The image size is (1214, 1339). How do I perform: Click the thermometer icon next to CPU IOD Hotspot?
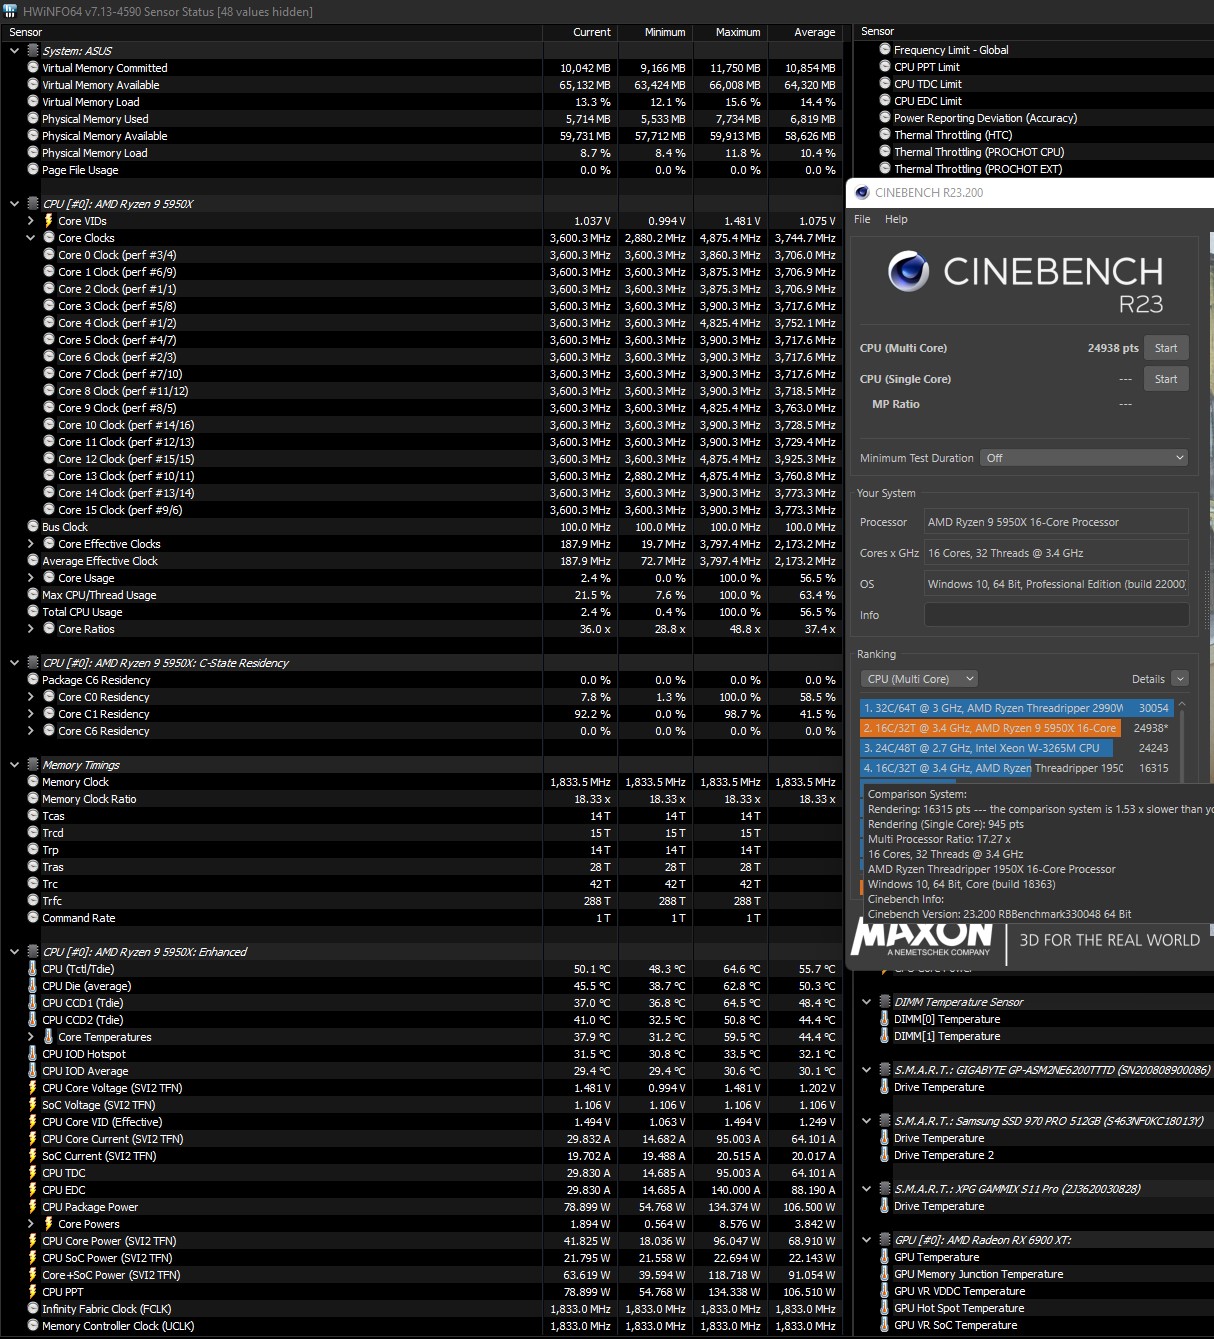pyautogui.click(x=33, y=1054)
